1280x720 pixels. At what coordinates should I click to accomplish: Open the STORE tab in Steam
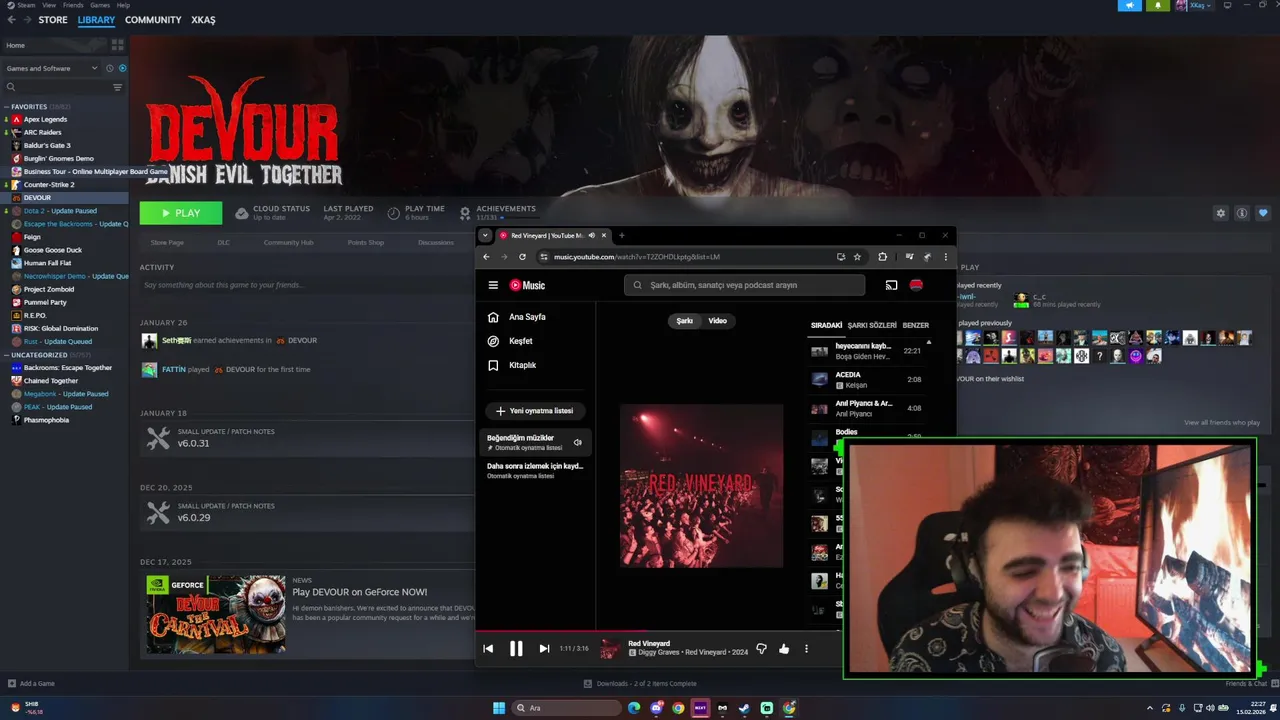pos(53,20)
